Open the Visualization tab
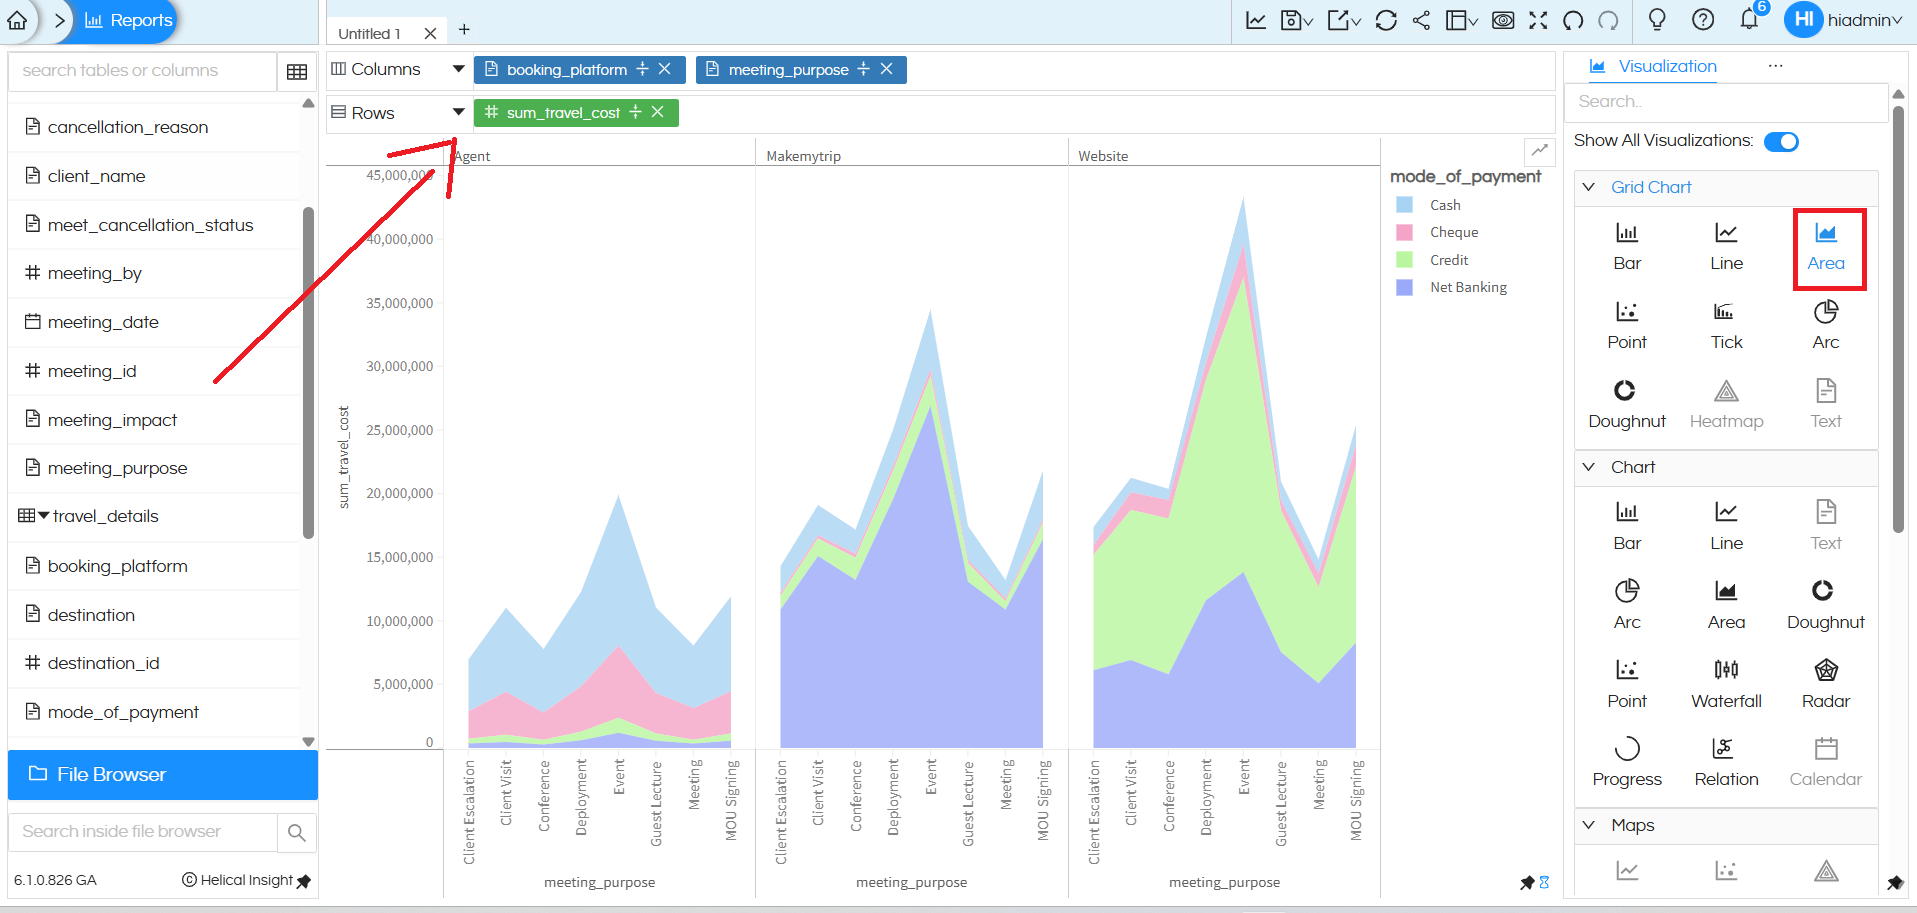The width and height of the screenshot is (1917, 913). point(1654,66)
